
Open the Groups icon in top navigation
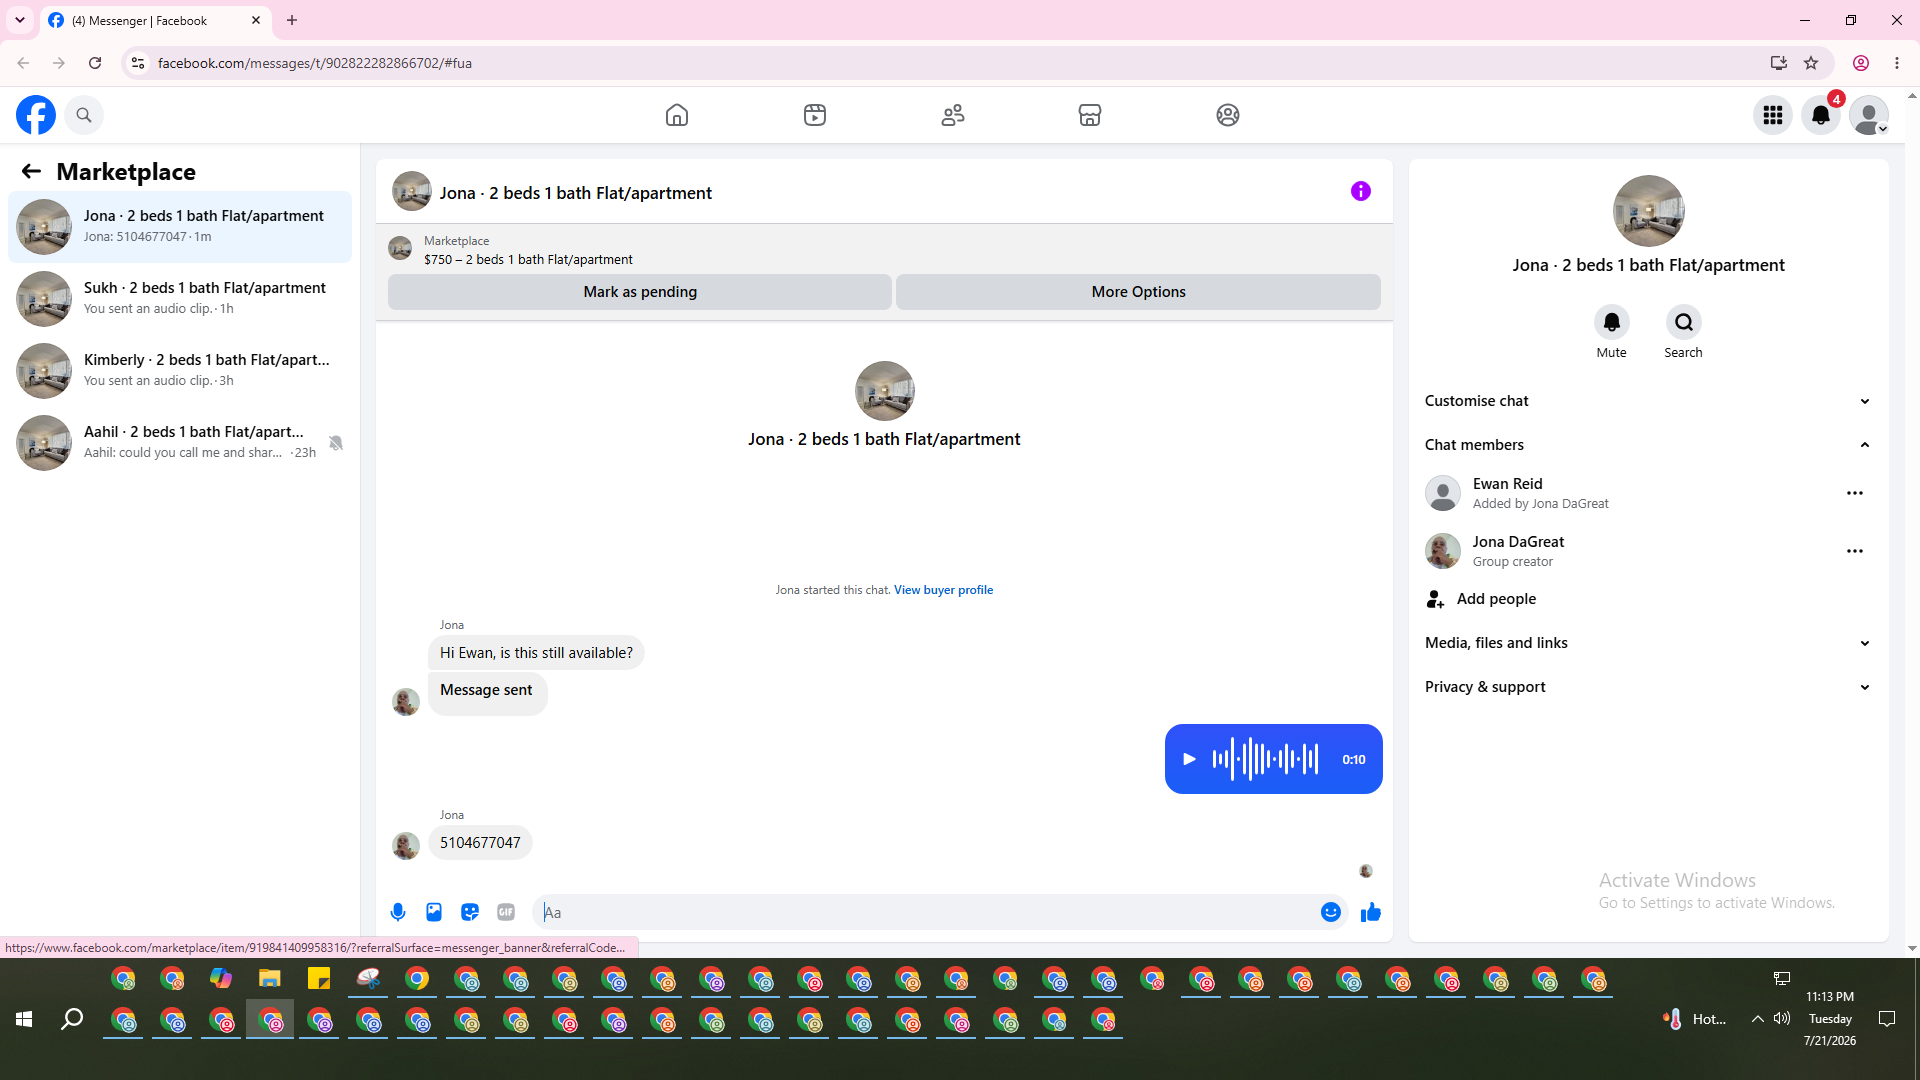point(1228,115)
